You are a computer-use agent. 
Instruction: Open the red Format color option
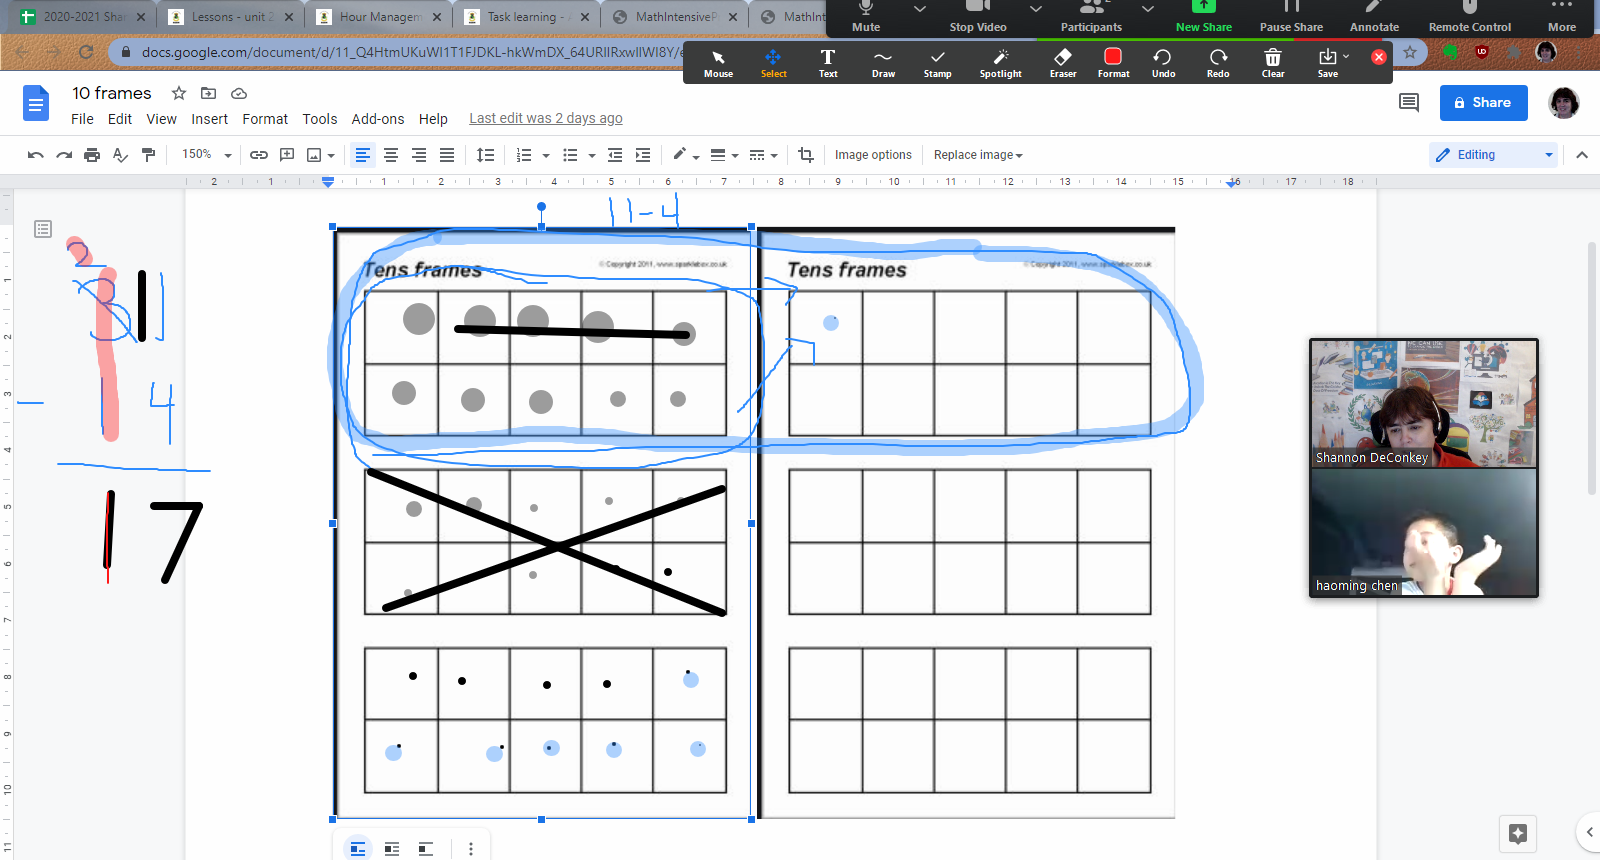click(x=1113, y=63)
